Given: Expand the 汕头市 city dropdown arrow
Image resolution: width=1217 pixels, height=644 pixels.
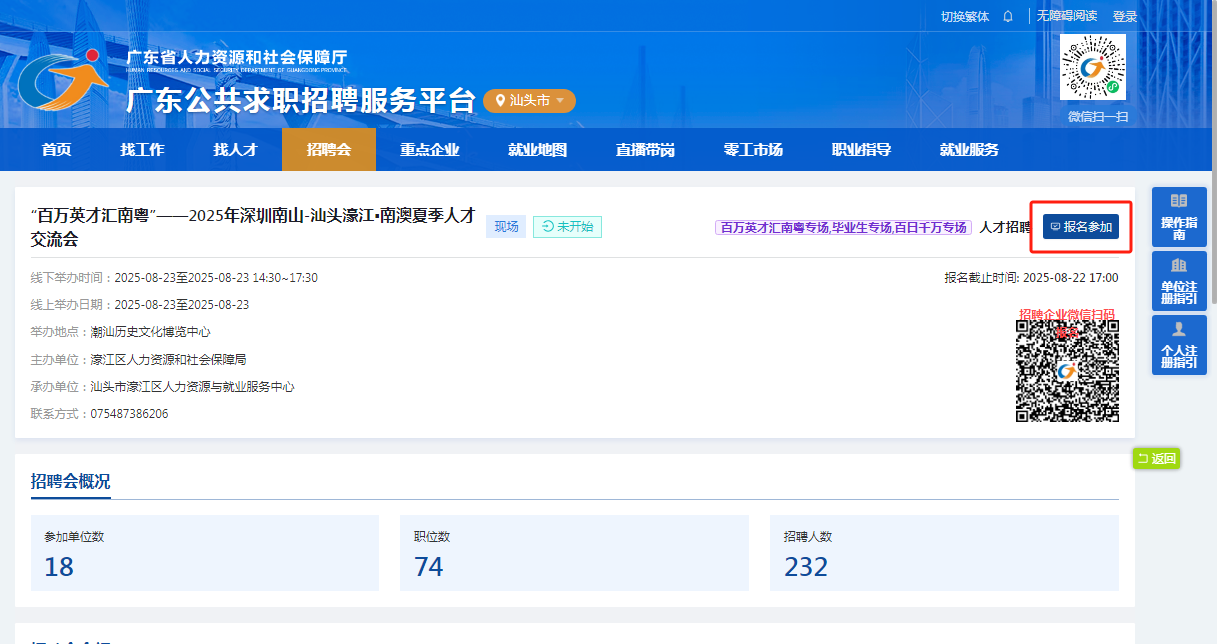Looking at the screenshot, I should [x=561, y=101].
